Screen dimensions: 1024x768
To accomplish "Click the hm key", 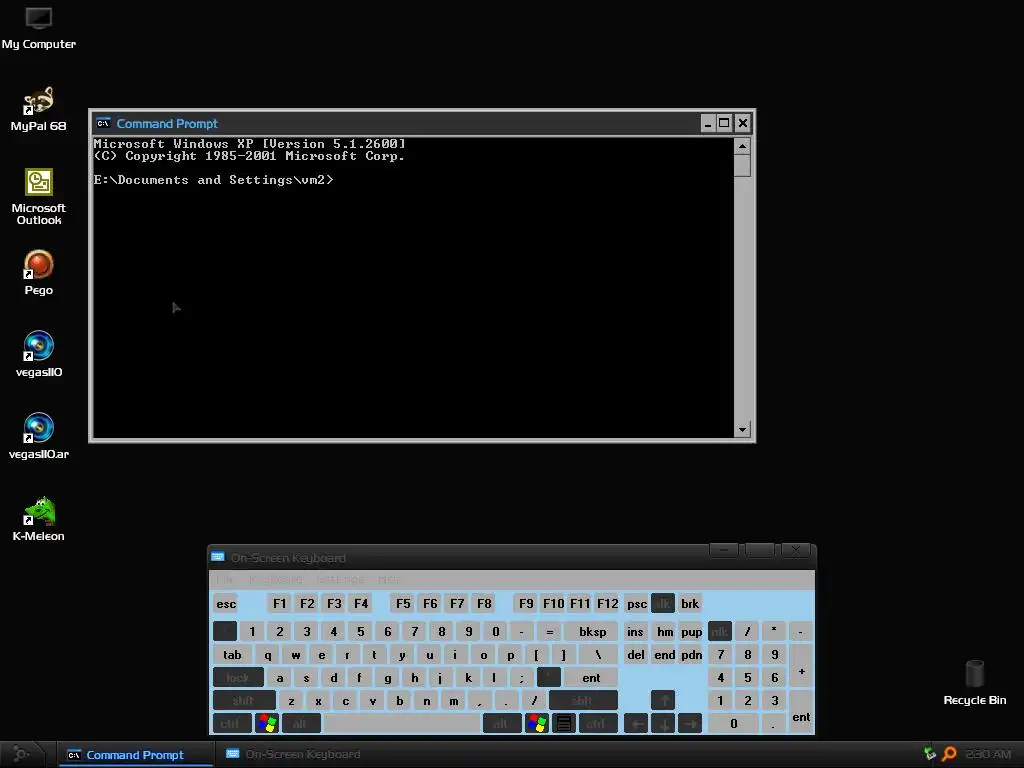I will point(664,632).
